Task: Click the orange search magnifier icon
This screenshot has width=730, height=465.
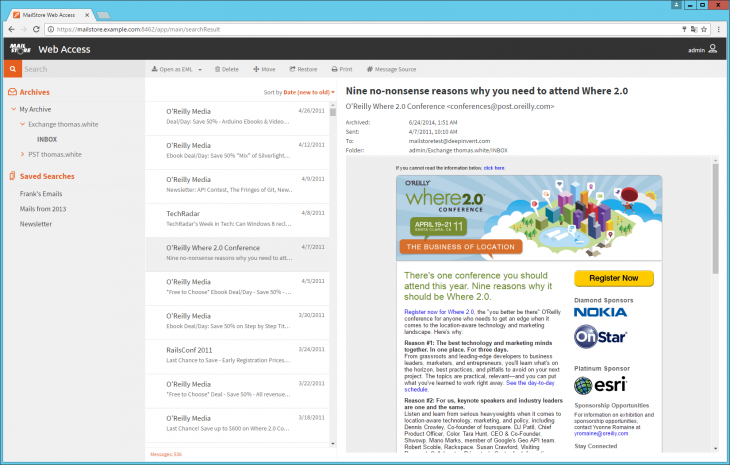Action: pos(13,69)
